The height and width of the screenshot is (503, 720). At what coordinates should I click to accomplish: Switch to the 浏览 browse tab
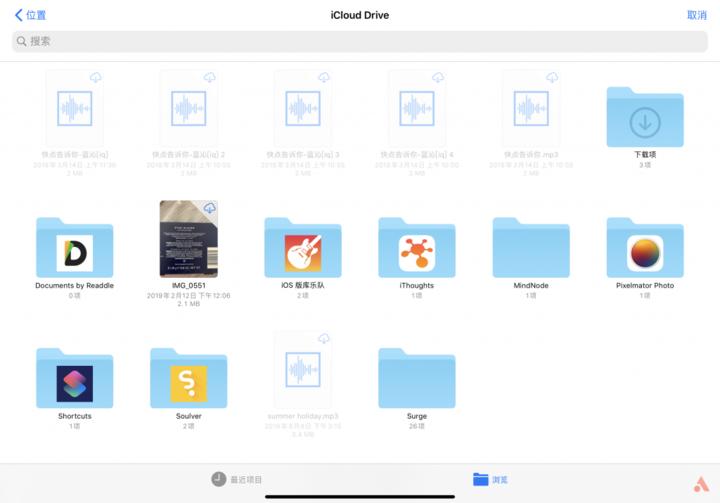[490, 480]
